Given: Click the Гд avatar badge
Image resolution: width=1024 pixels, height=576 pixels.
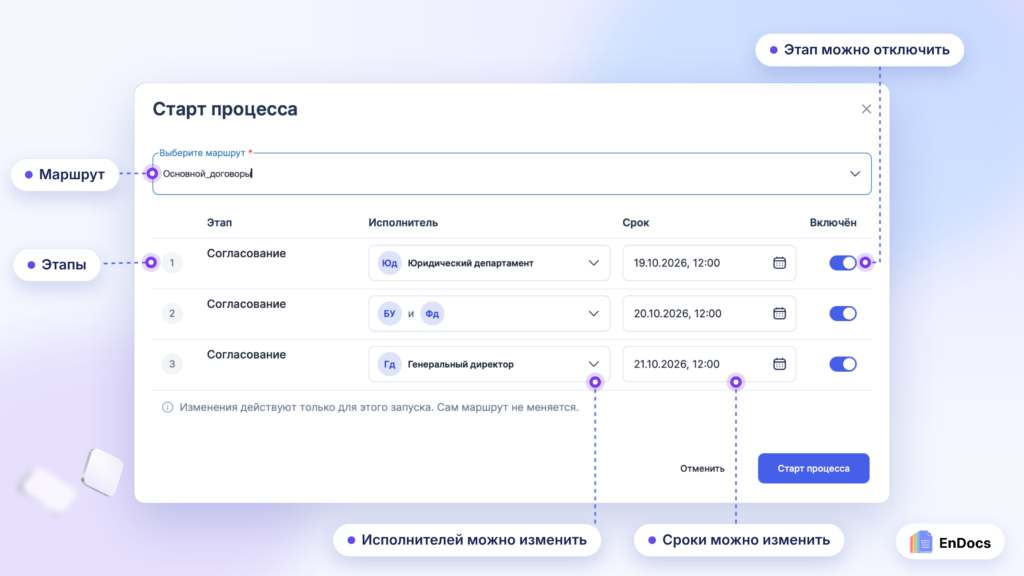Looking at the screenshot, I should [389, 364].
